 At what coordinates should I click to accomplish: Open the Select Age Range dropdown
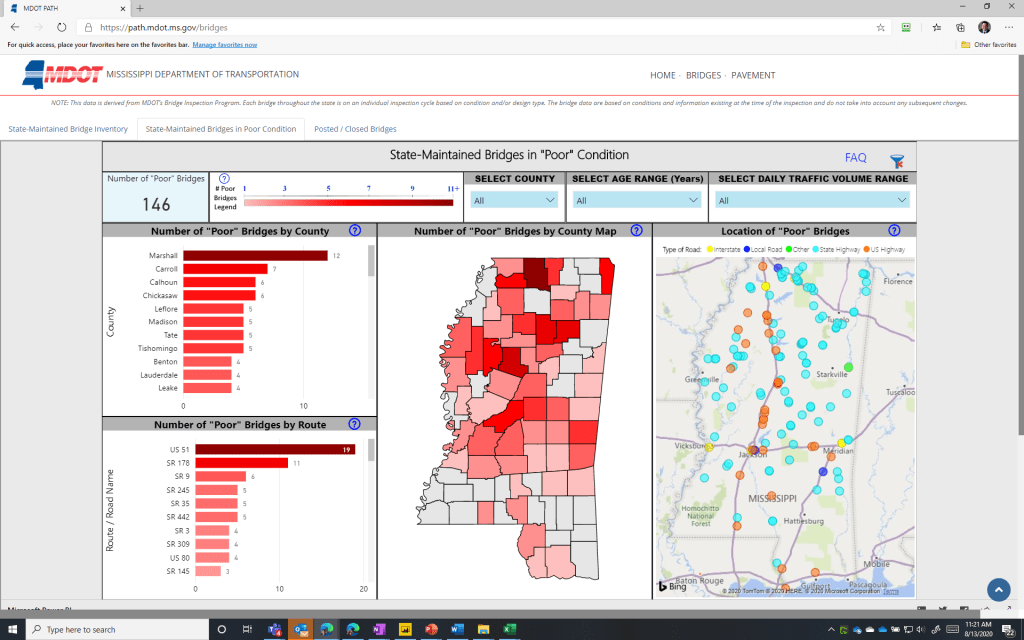637,200
